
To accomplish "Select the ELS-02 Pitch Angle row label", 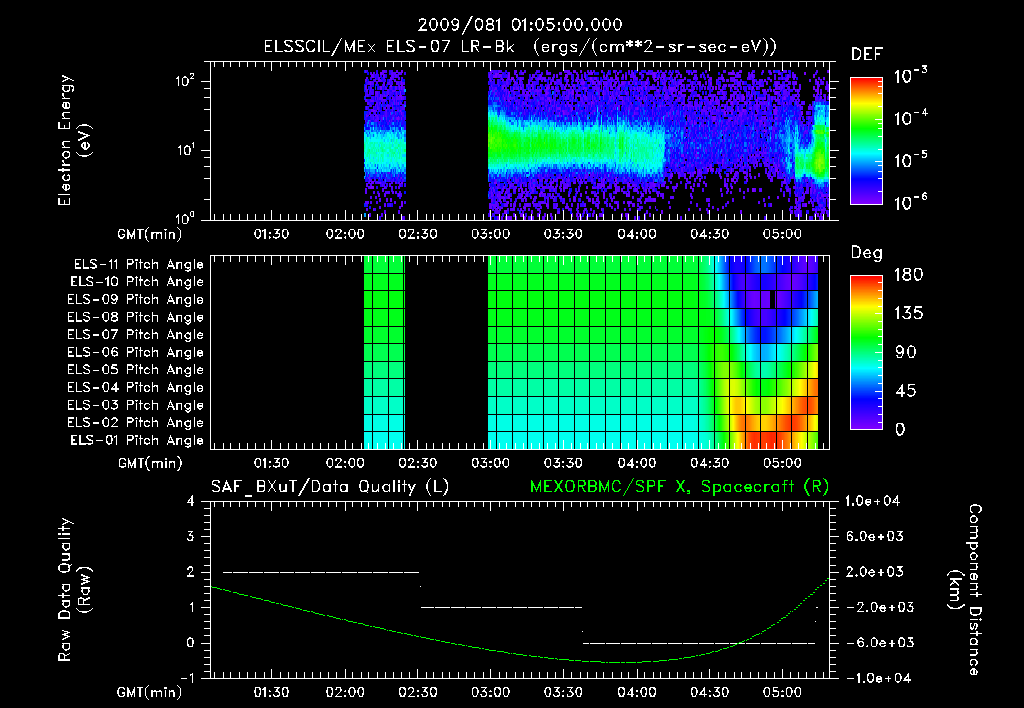I will tap(136, 423).
